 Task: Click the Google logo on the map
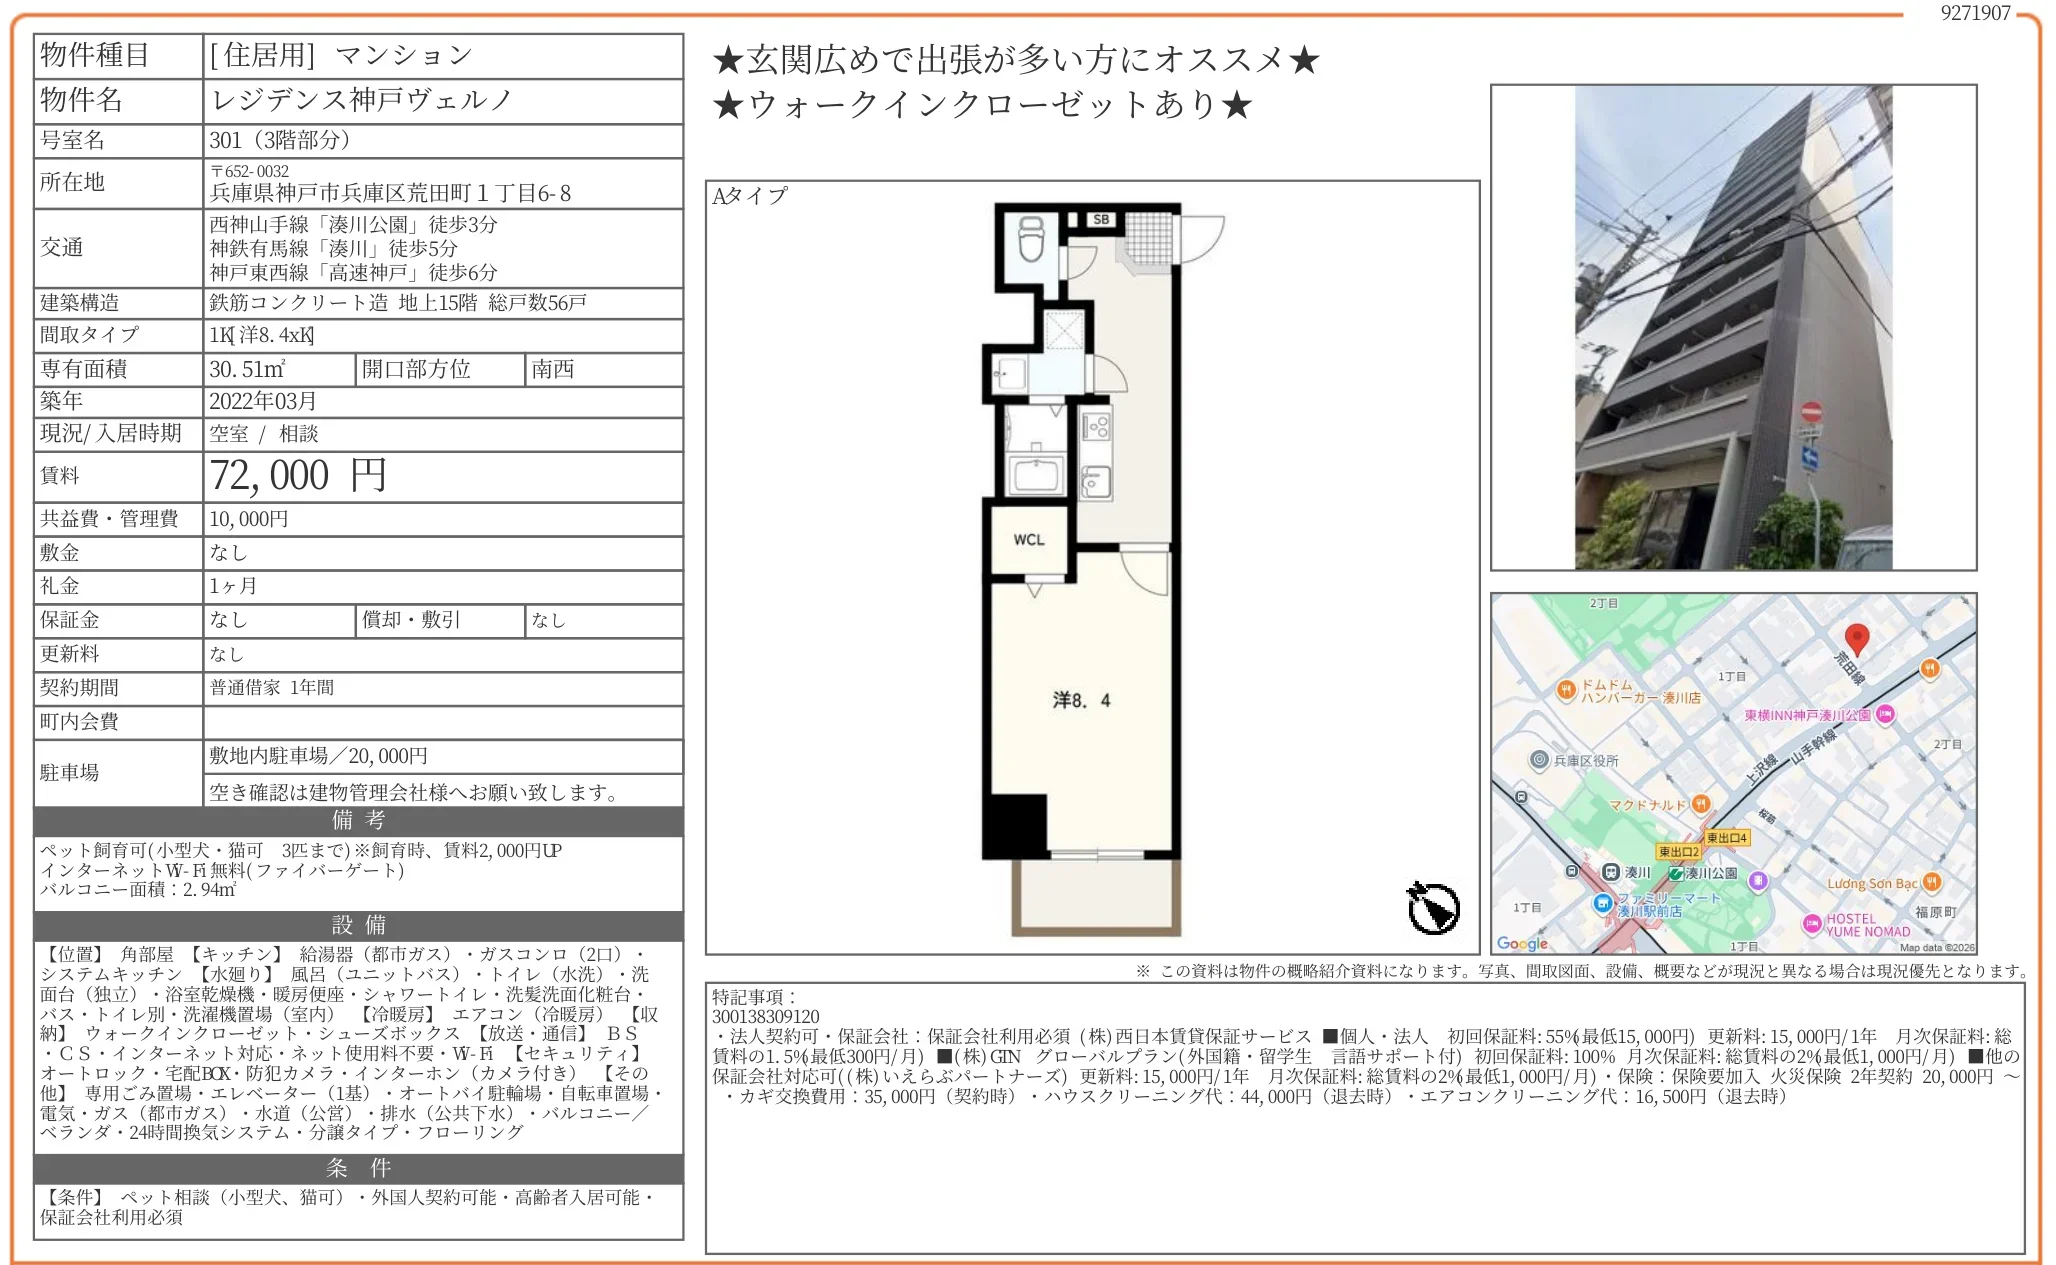1522,943
